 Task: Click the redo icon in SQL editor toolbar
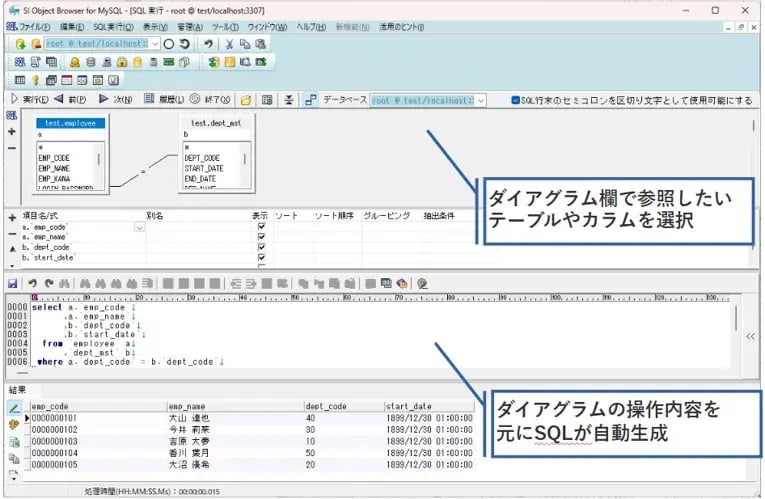pyautogui.click(x=48, y=283)
